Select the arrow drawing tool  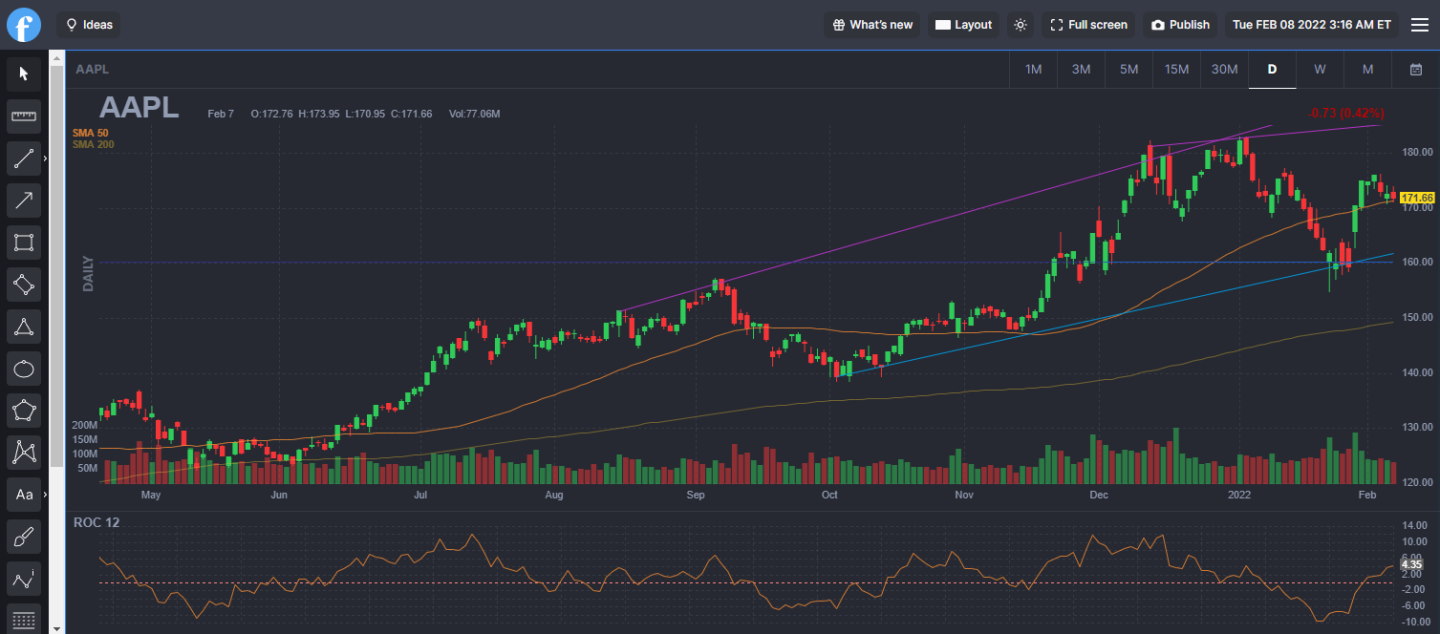(24, 200)
